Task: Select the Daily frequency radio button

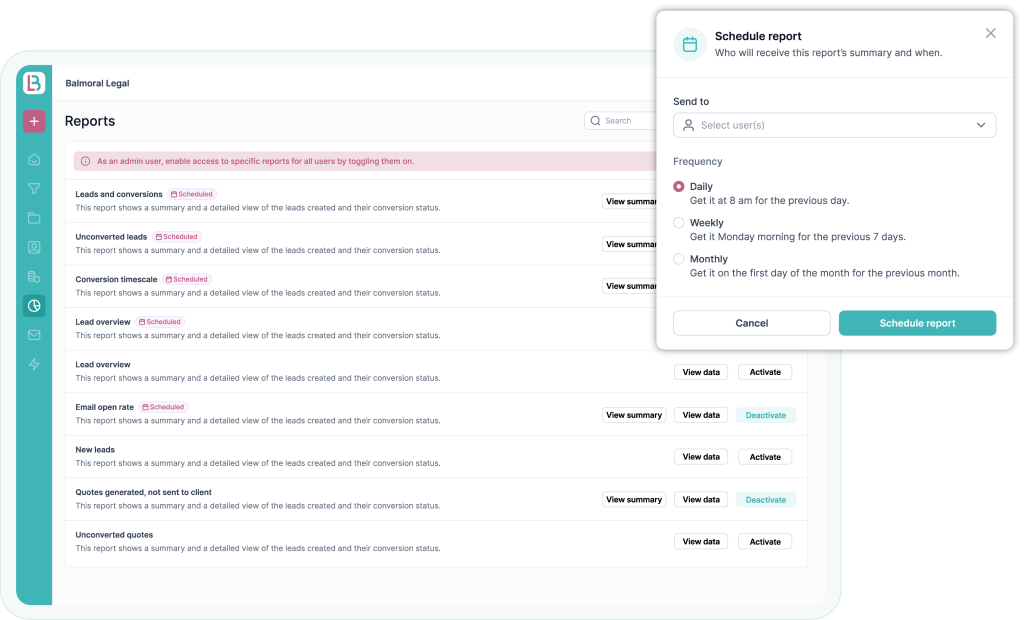Action: pos(679,187)
